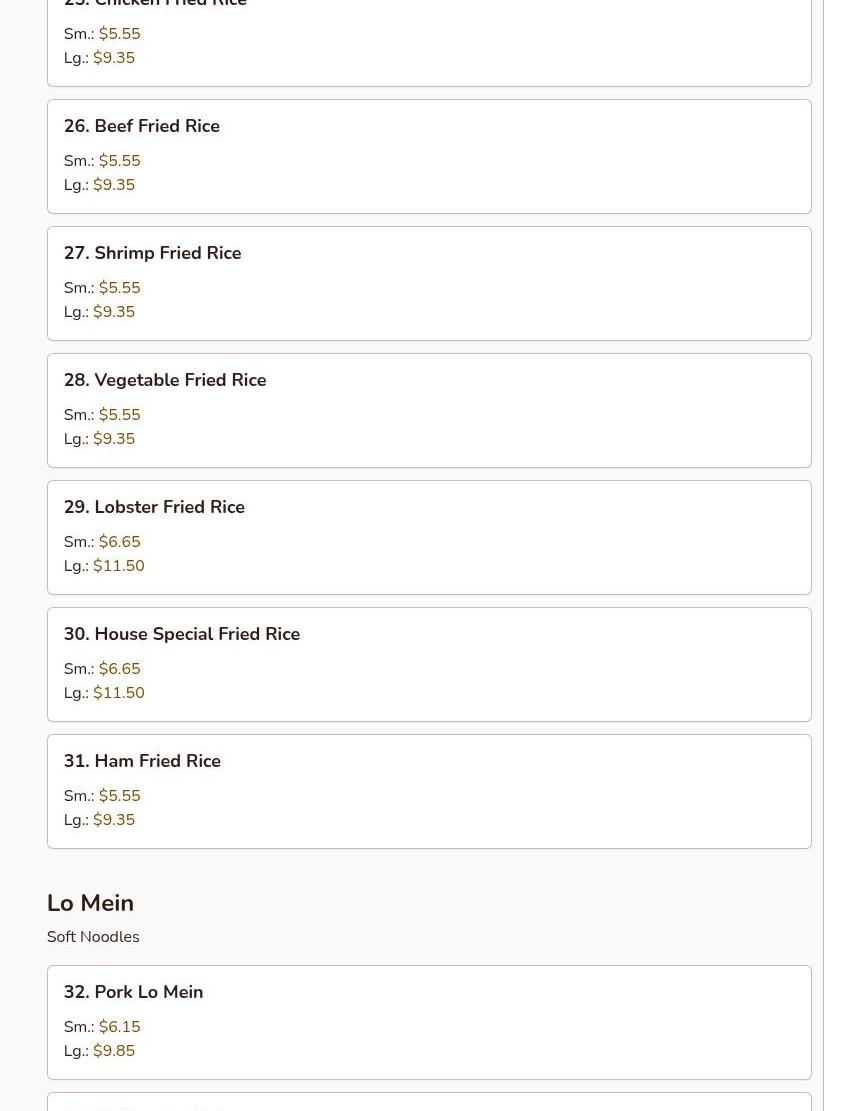Pick Beef Fried Rice small price $5.55

120,161
